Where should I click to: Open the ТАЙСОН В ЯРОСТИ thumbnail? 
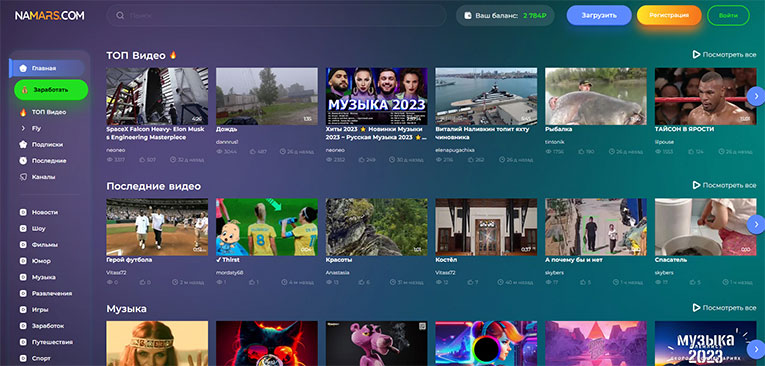[705, 96]
